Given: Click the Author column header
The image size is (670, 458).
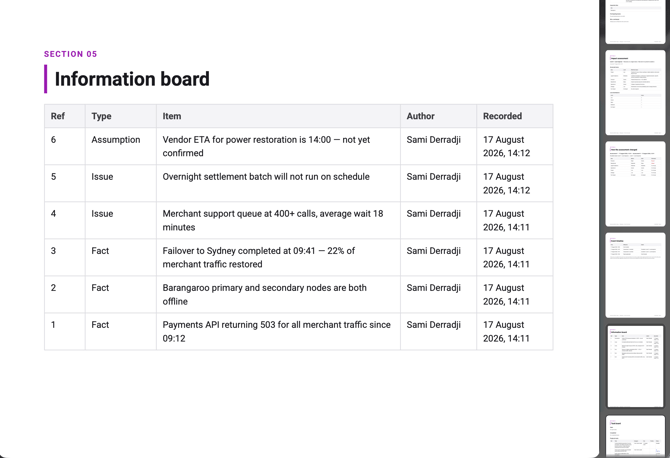Looking at the screenshot, I should (420, 116).
